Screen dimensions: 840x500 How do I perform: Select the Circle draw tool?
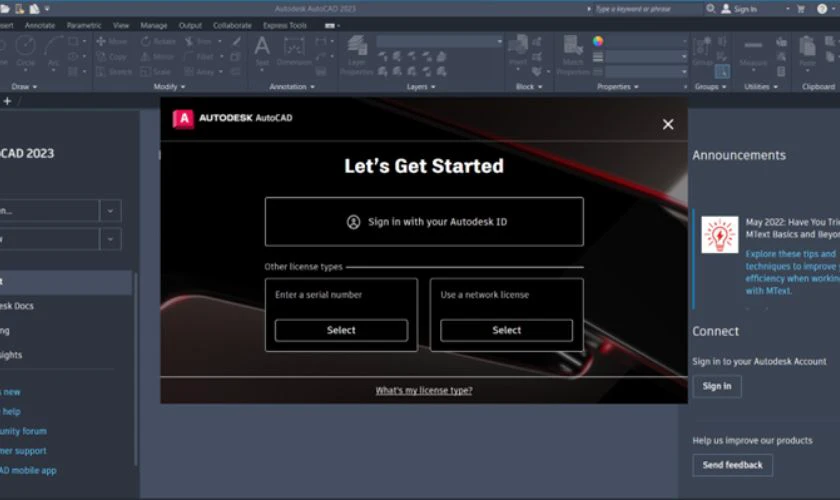pos(25,50)
